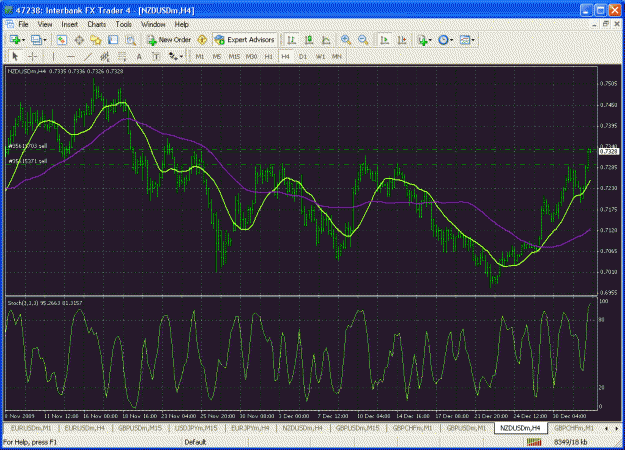Click the Indicators list icon
Viewport: 625px width, 450px height.
click(x=423, y=40)
